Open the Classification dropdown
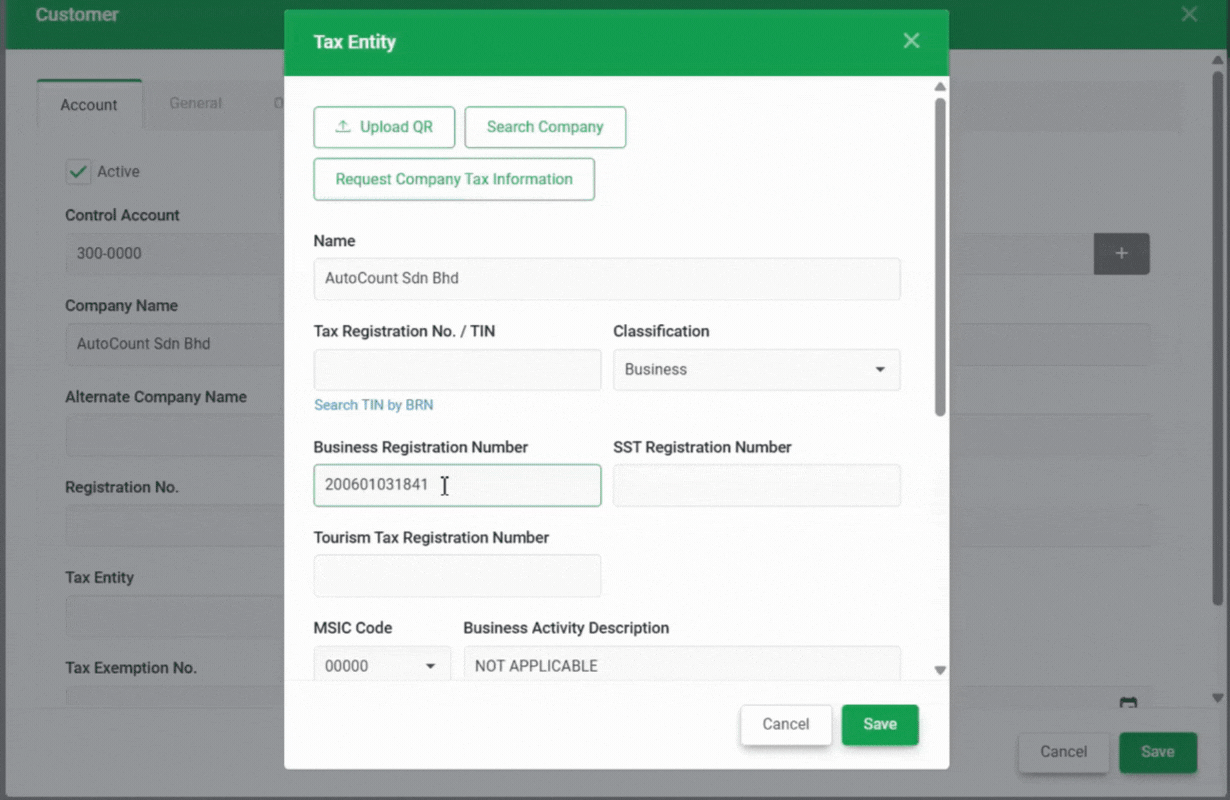Image resolution: width=1230 pixels, height=800 pixels. pos(756,370)
